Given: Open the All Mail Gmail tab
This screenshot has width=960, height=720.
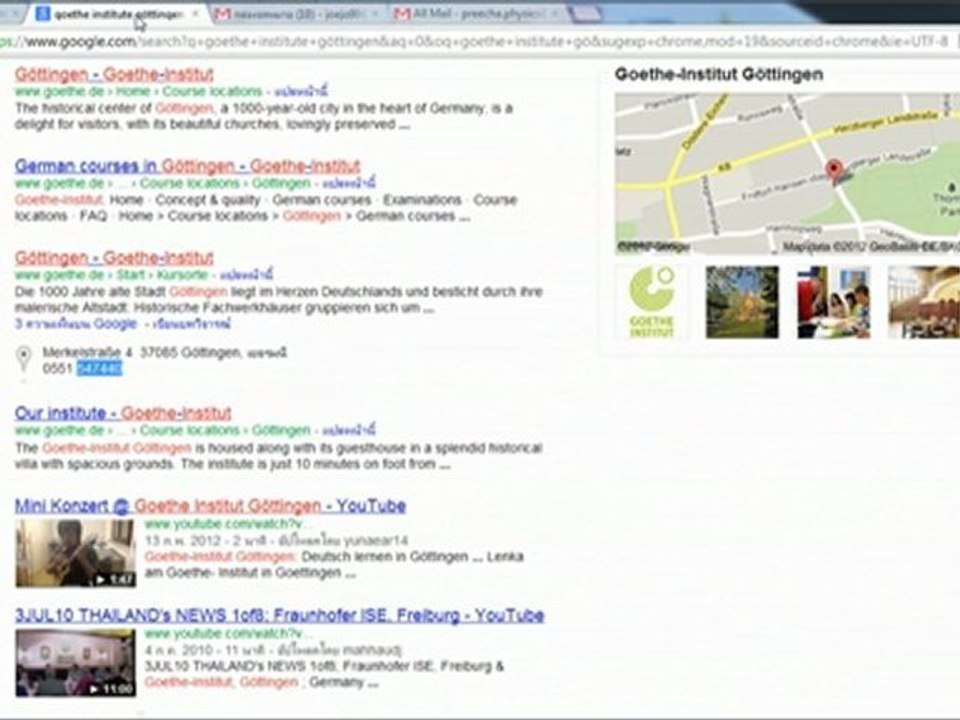Looking at the screenshot, I should 478,15.
